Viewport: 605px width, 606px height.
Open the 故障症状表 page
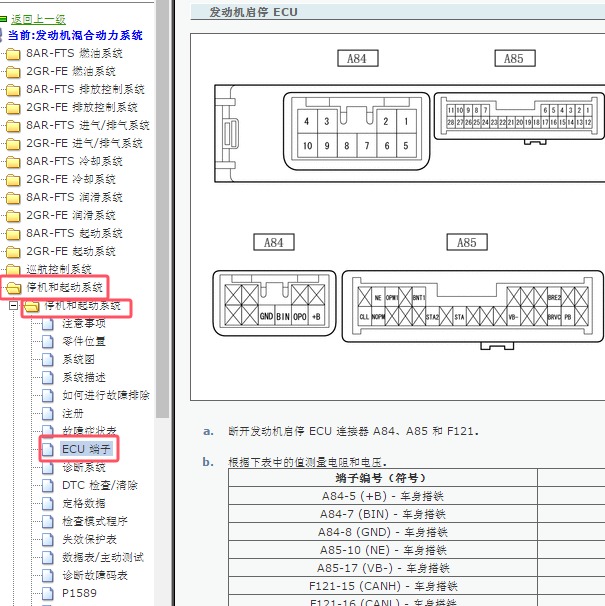point(89,431)
